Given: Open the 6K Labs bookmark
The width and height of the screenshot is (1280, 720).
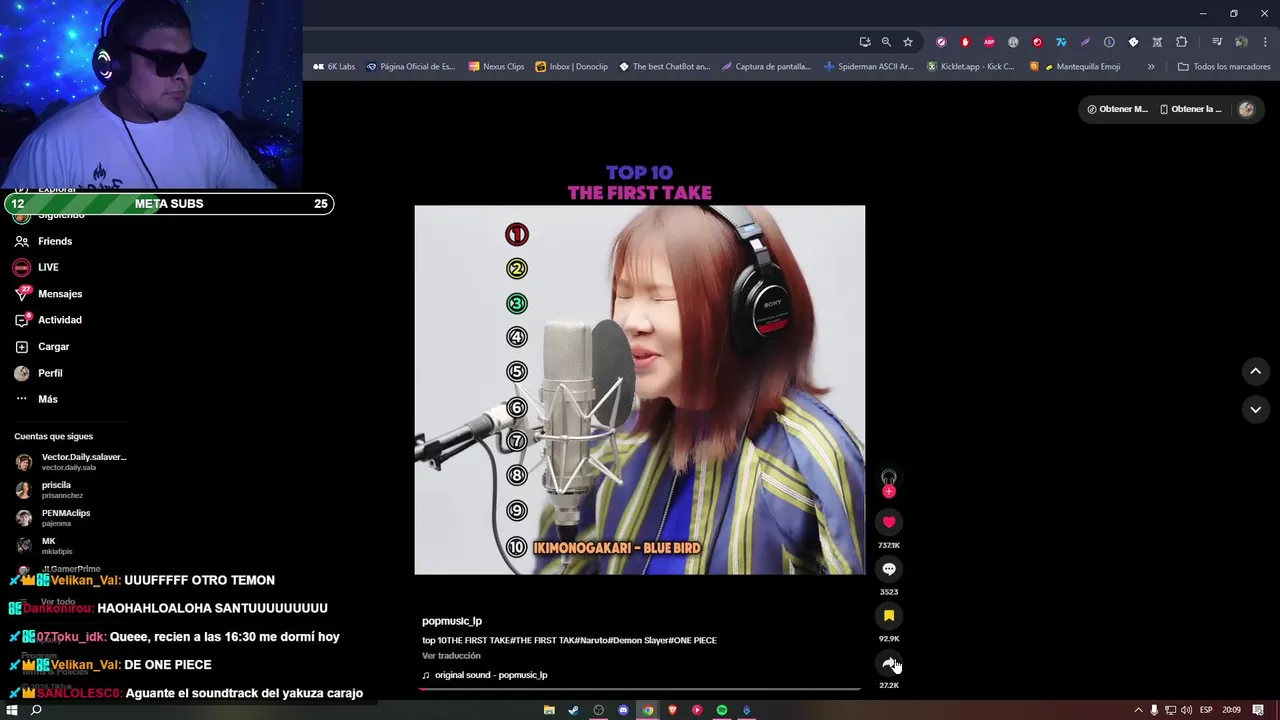Looking at the screenshot, I should point(334,67).
